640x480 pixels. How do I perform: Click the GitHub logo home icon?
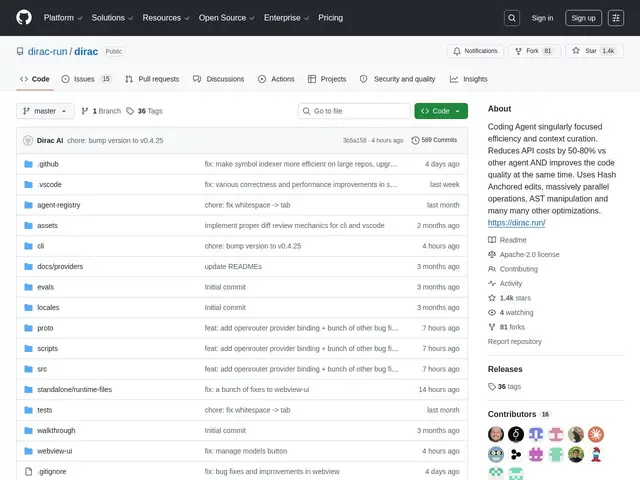(24, 18)
